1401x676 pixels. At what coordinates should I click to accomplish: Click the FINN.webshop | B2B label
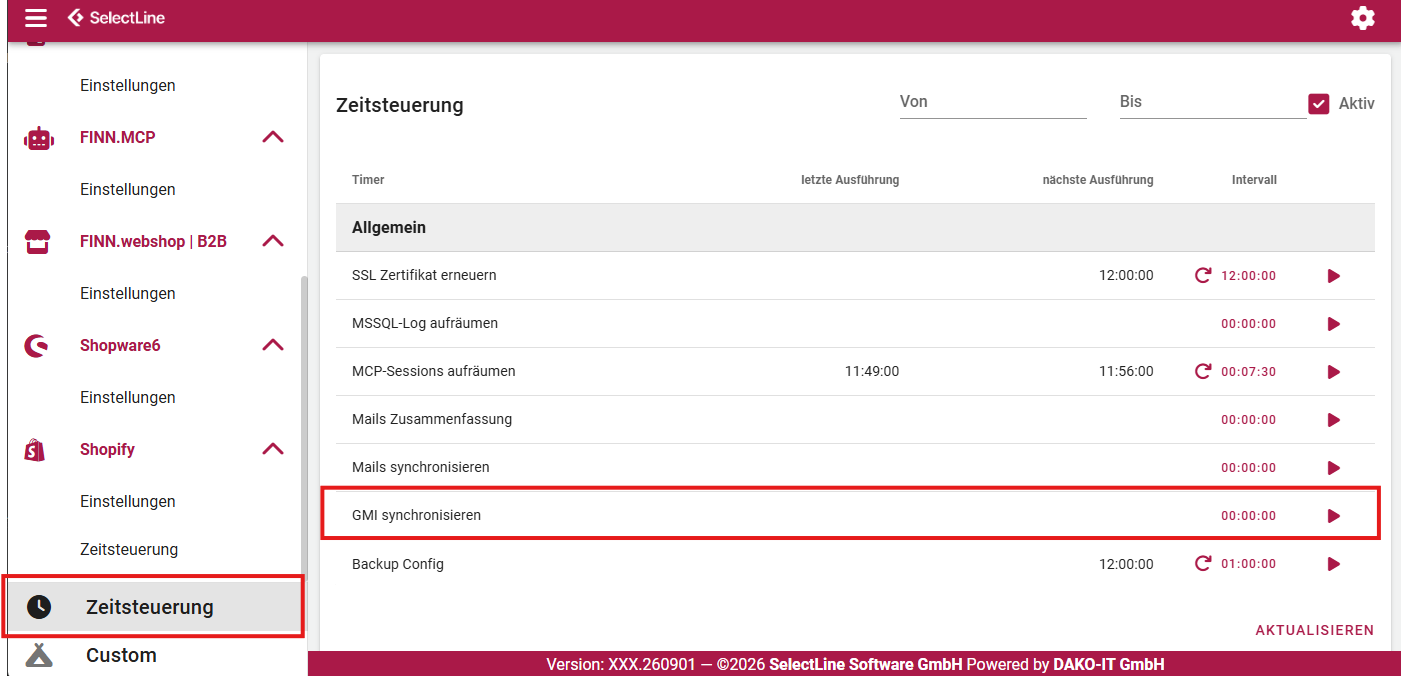(153, 241)
